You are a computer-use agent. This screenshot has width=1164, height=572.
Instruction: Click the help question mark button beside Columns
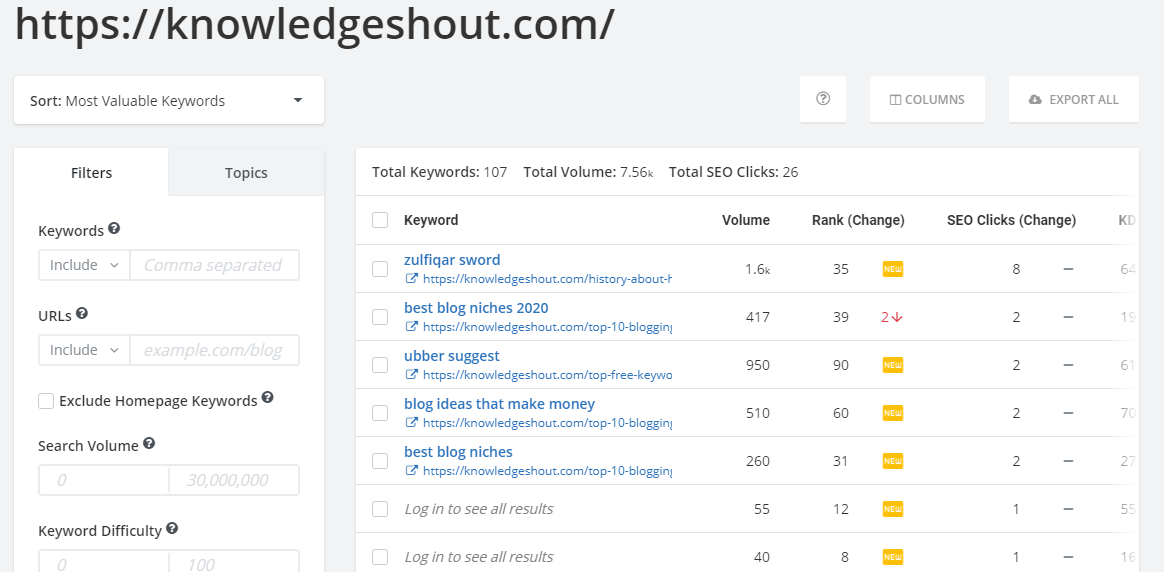coord(823,99)
